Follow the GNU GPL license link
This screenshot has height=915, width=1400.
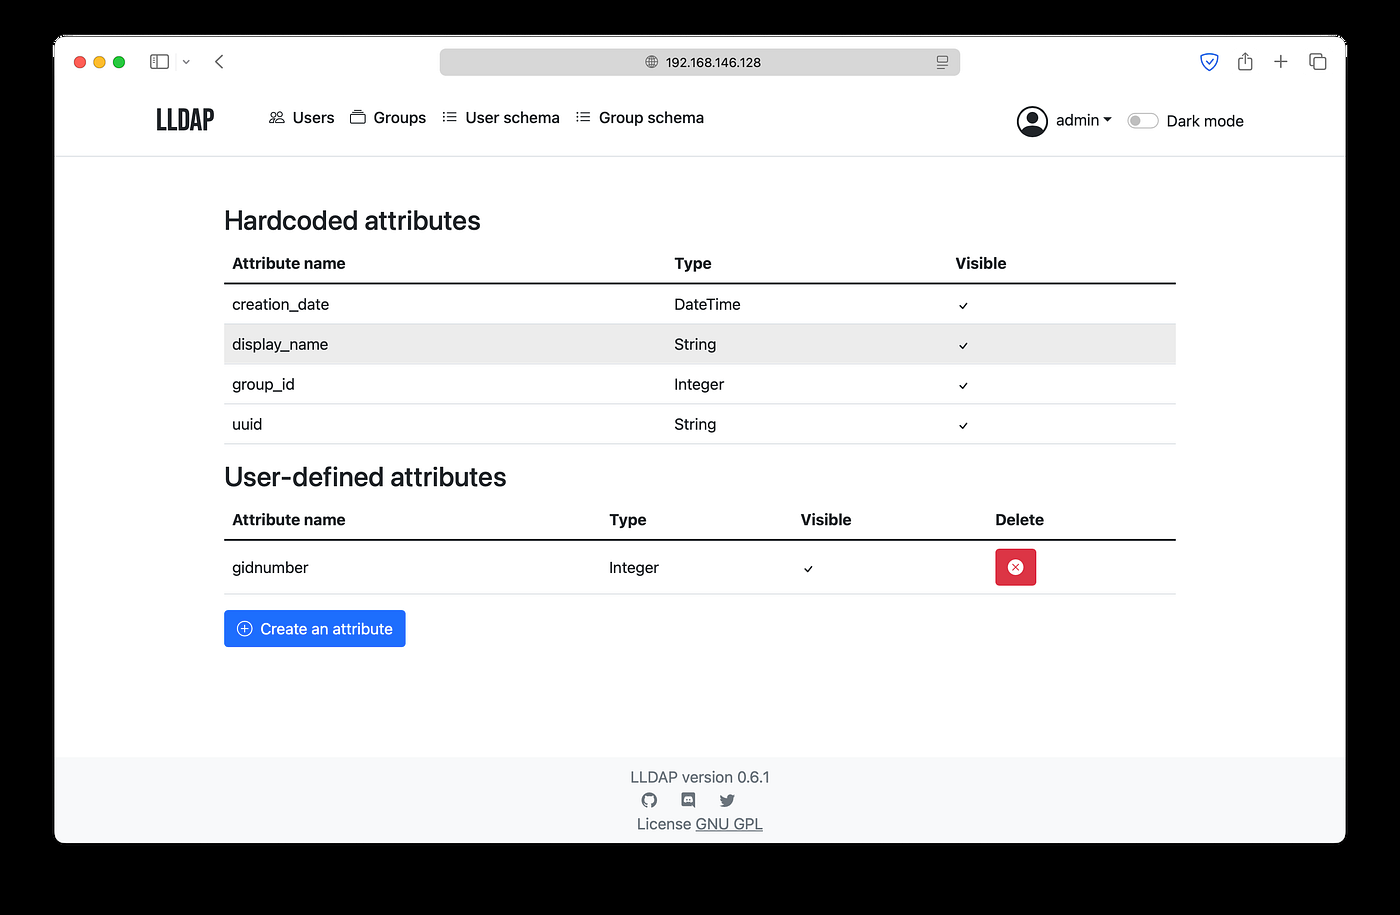coord(729,824)
